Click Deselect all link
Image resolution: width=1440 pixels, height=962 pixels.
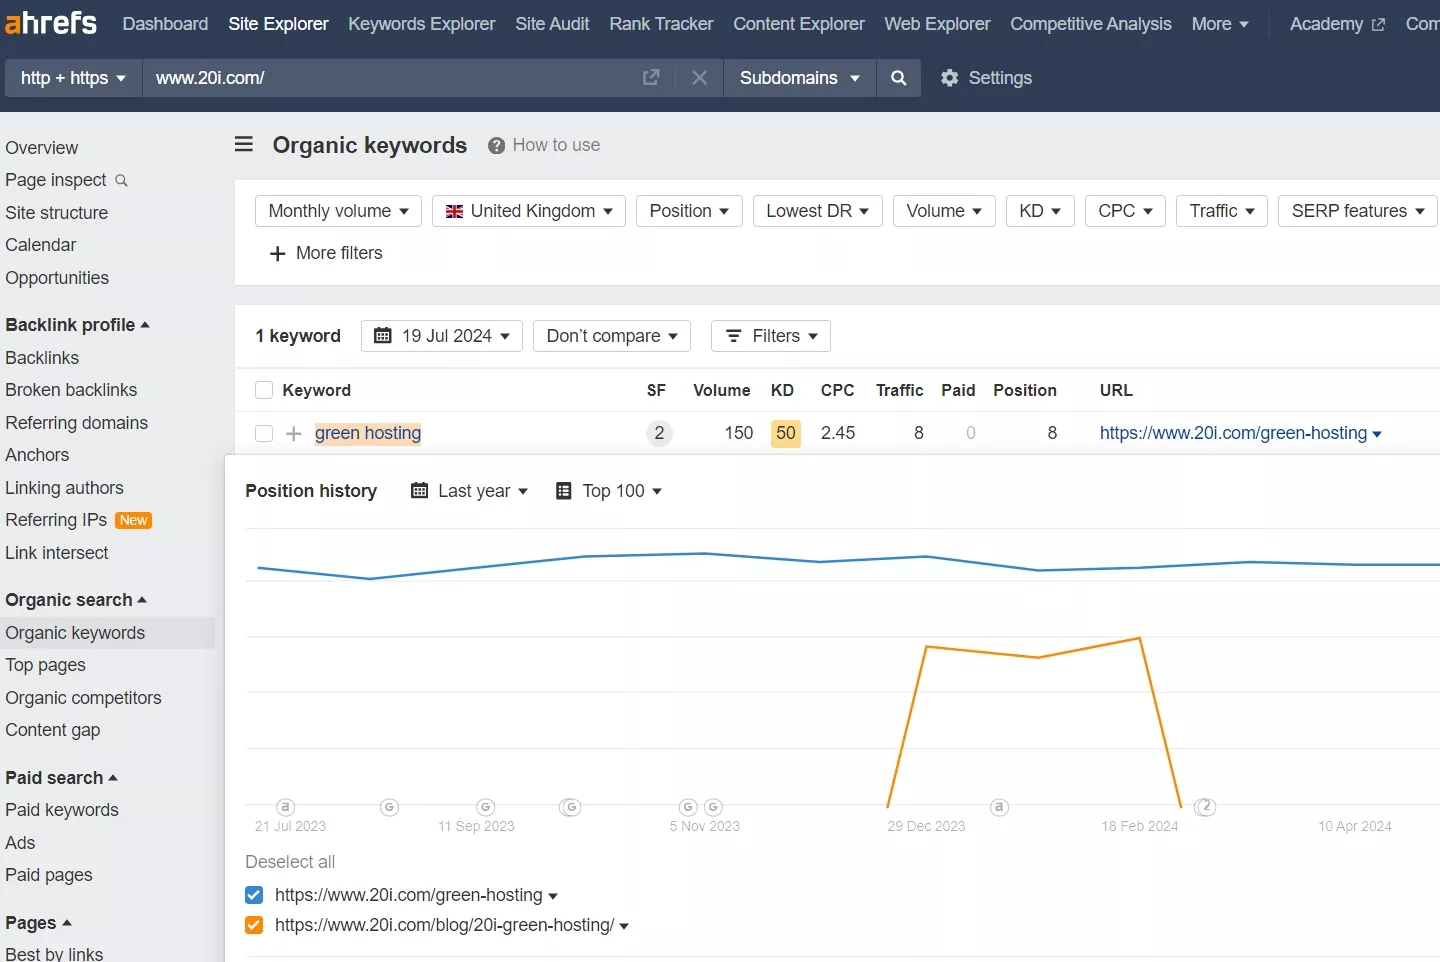coord(290,862)
